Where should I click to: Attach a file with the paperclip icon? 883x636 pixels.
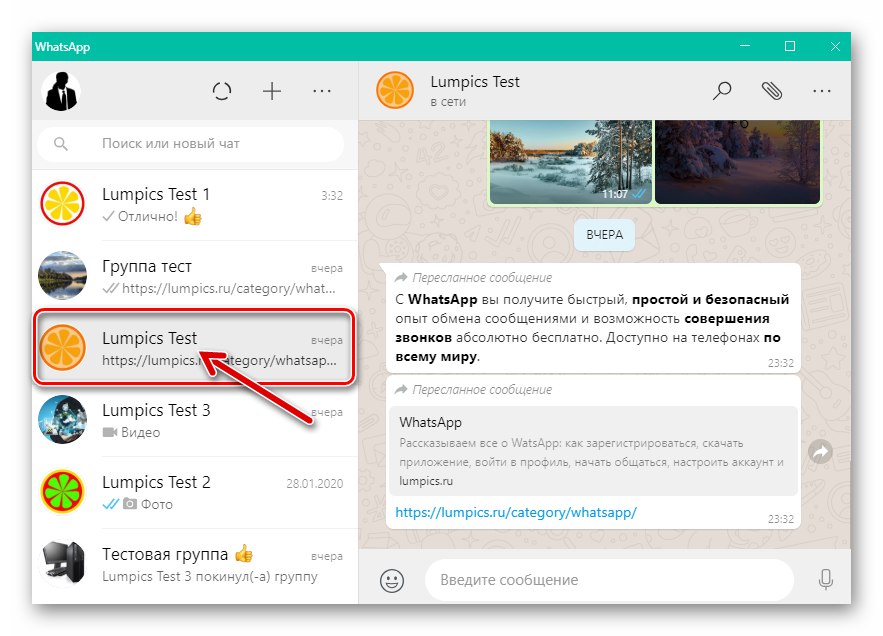click(x=772, y=91)
